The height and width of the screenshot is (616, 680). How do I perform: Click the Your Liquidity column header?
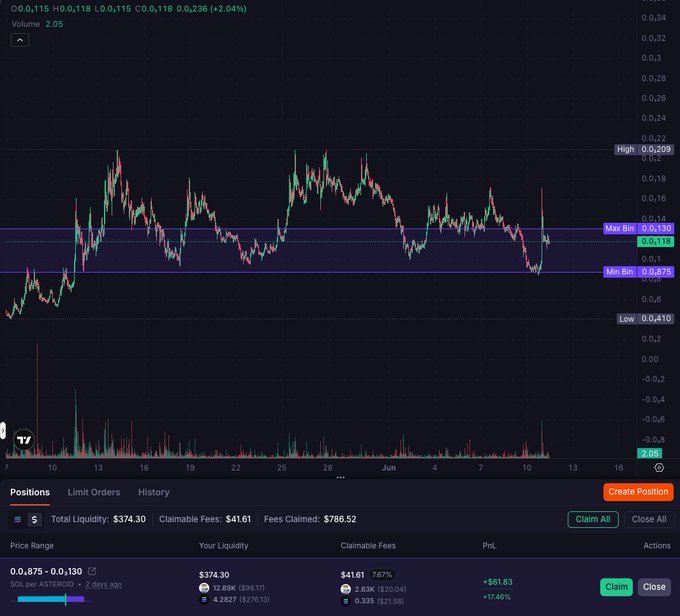[x=223, y=546]
